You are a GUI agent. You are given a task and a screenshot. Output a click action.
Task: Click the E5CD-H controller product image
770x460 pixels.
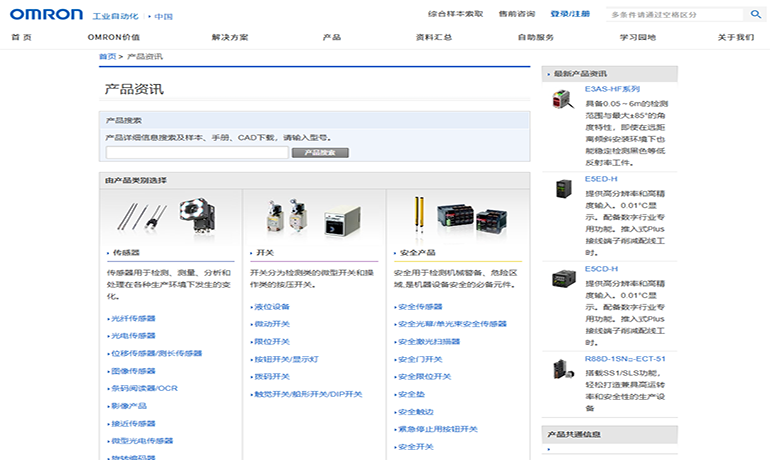point(562,279)
